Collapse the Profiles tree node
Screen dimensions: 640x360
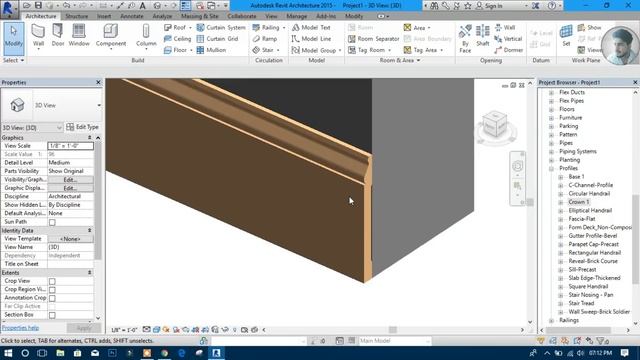click(551, 169)
